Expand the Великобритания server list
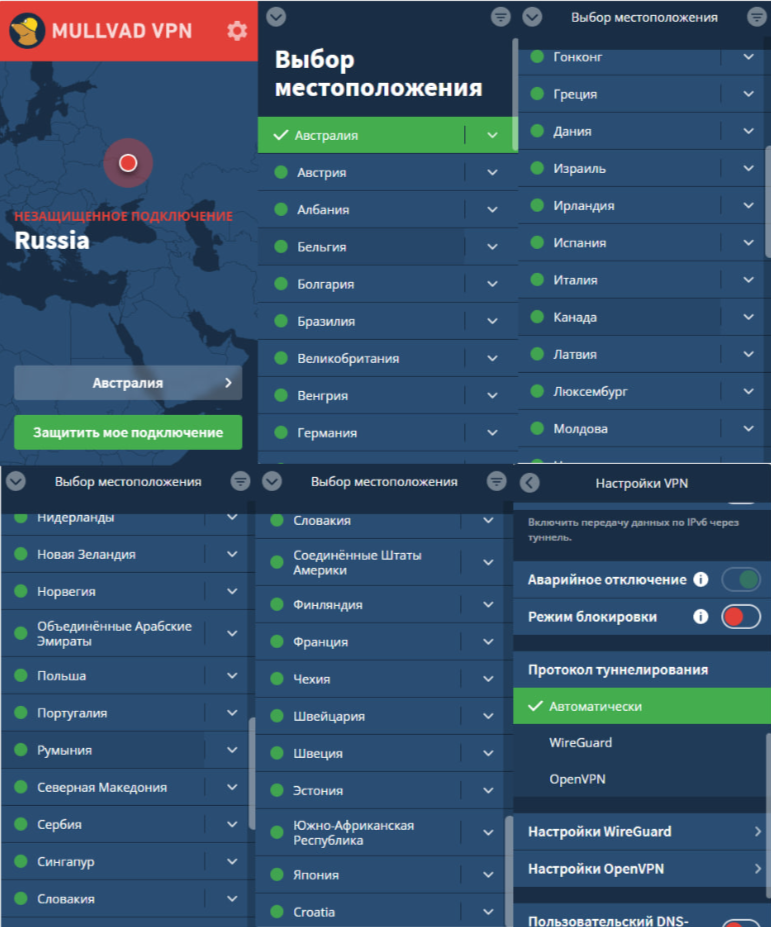The image size is (771, 927). [492, 358]
